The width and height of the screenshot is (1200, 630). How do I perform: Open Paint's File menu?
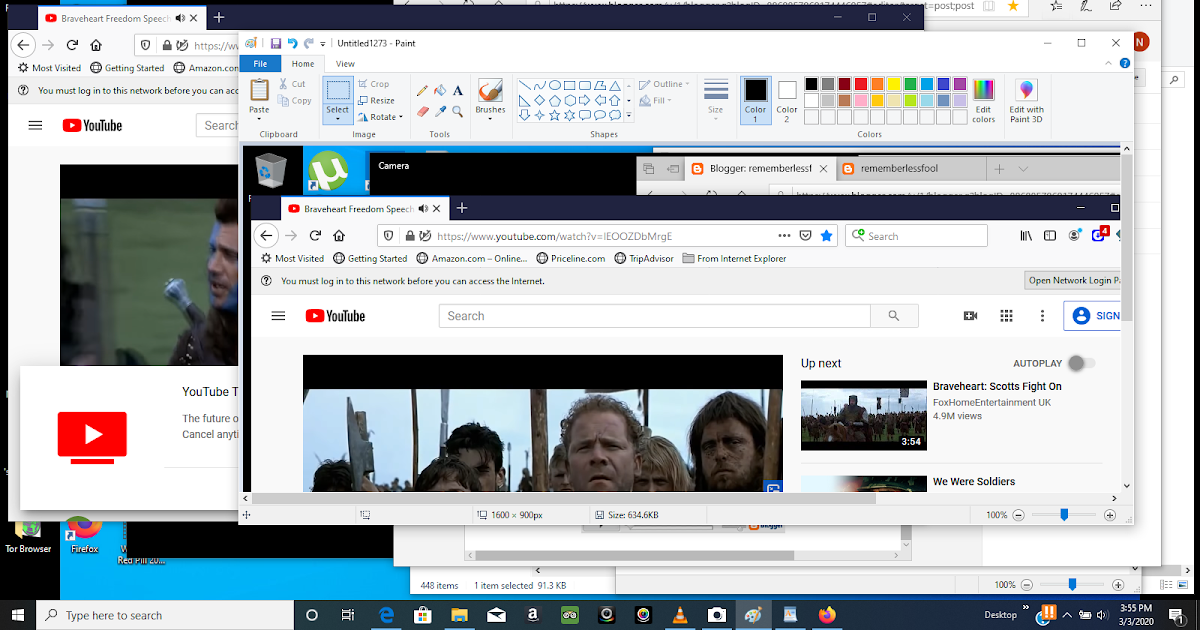(259, 64)
